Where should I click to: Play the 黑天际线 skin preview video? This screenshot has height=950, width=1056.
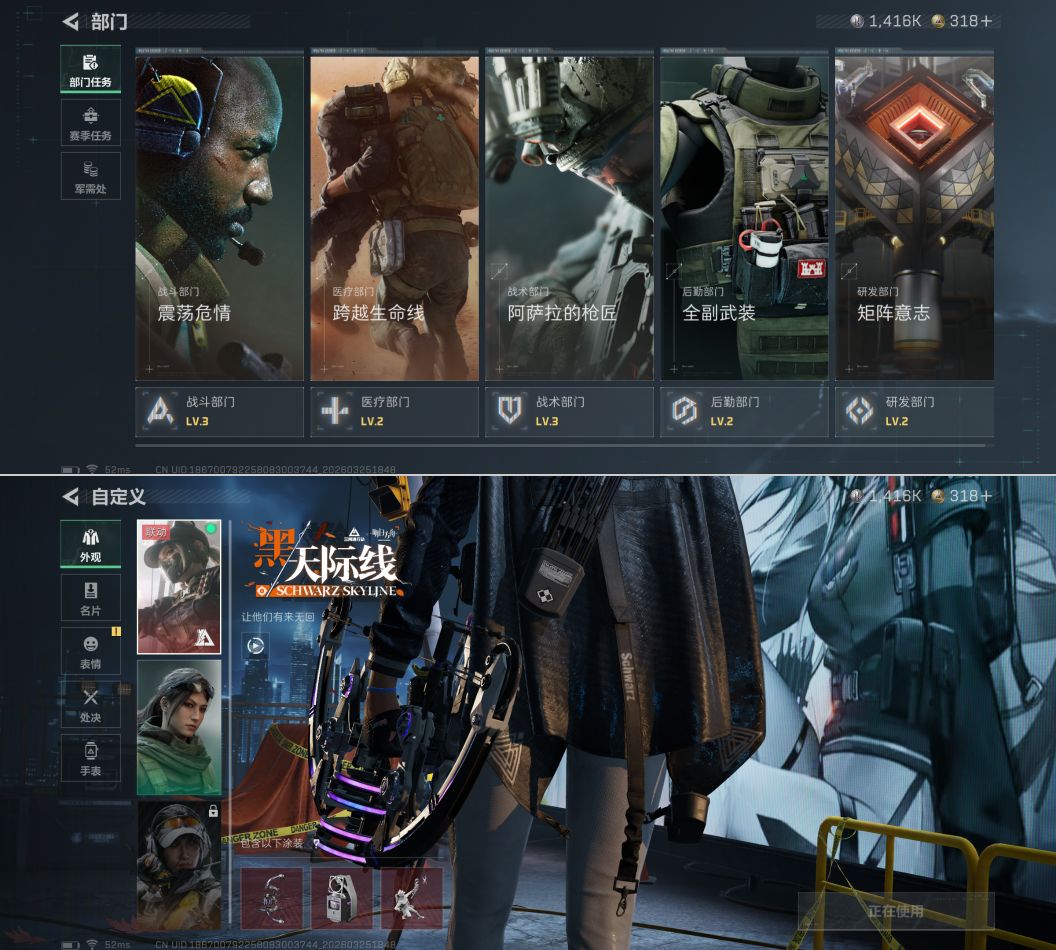[x=256, y=645]
